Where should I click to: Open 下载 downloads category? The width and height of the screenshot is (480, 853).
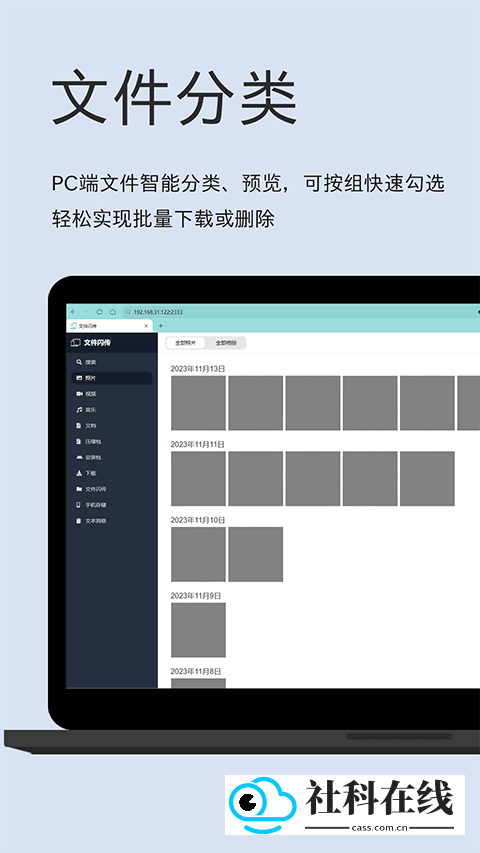click(111, 473)
